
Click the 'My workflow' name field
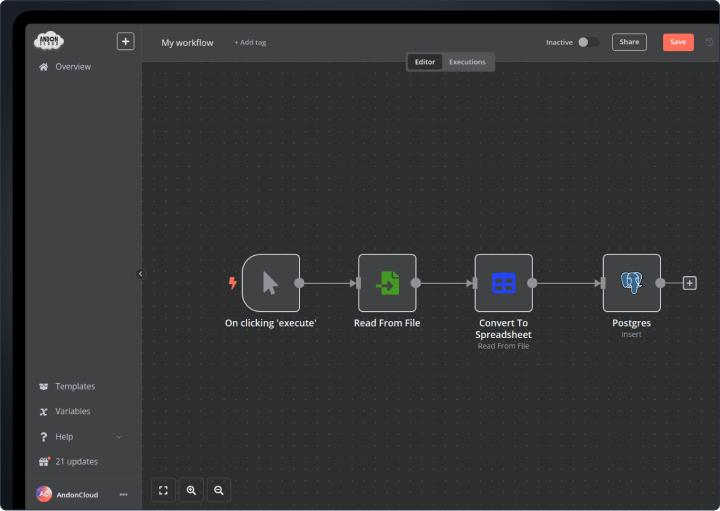(x=187, y=43)
